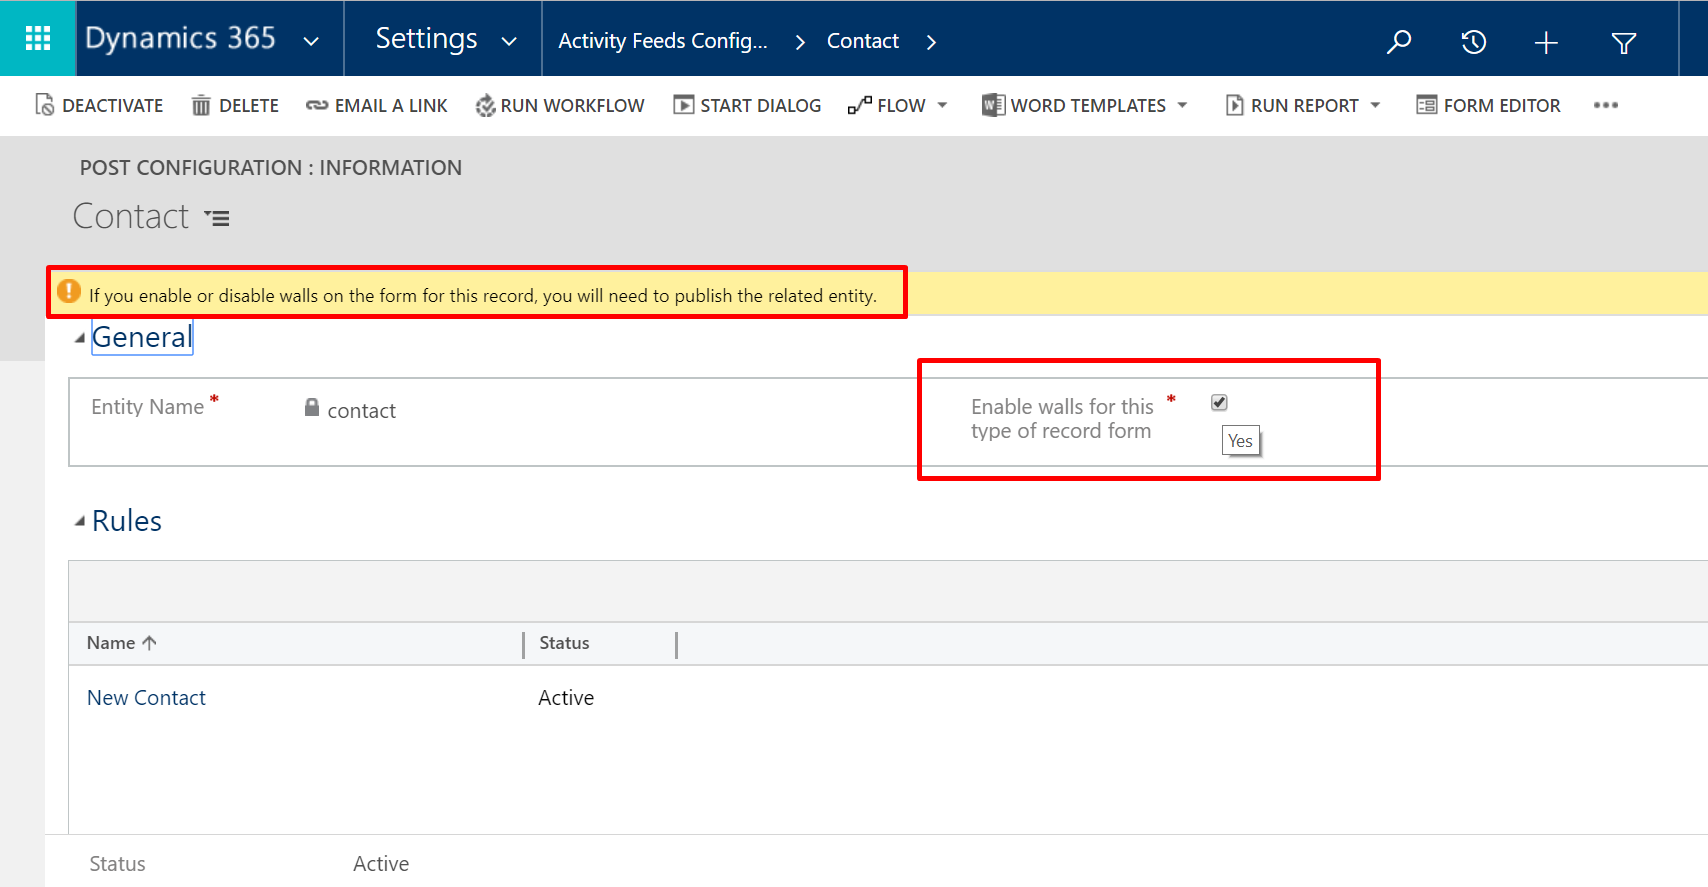Viewport: 1708px width, 887px height.
Task: Collapse the Rules section
Action: (x=80, y=521)
